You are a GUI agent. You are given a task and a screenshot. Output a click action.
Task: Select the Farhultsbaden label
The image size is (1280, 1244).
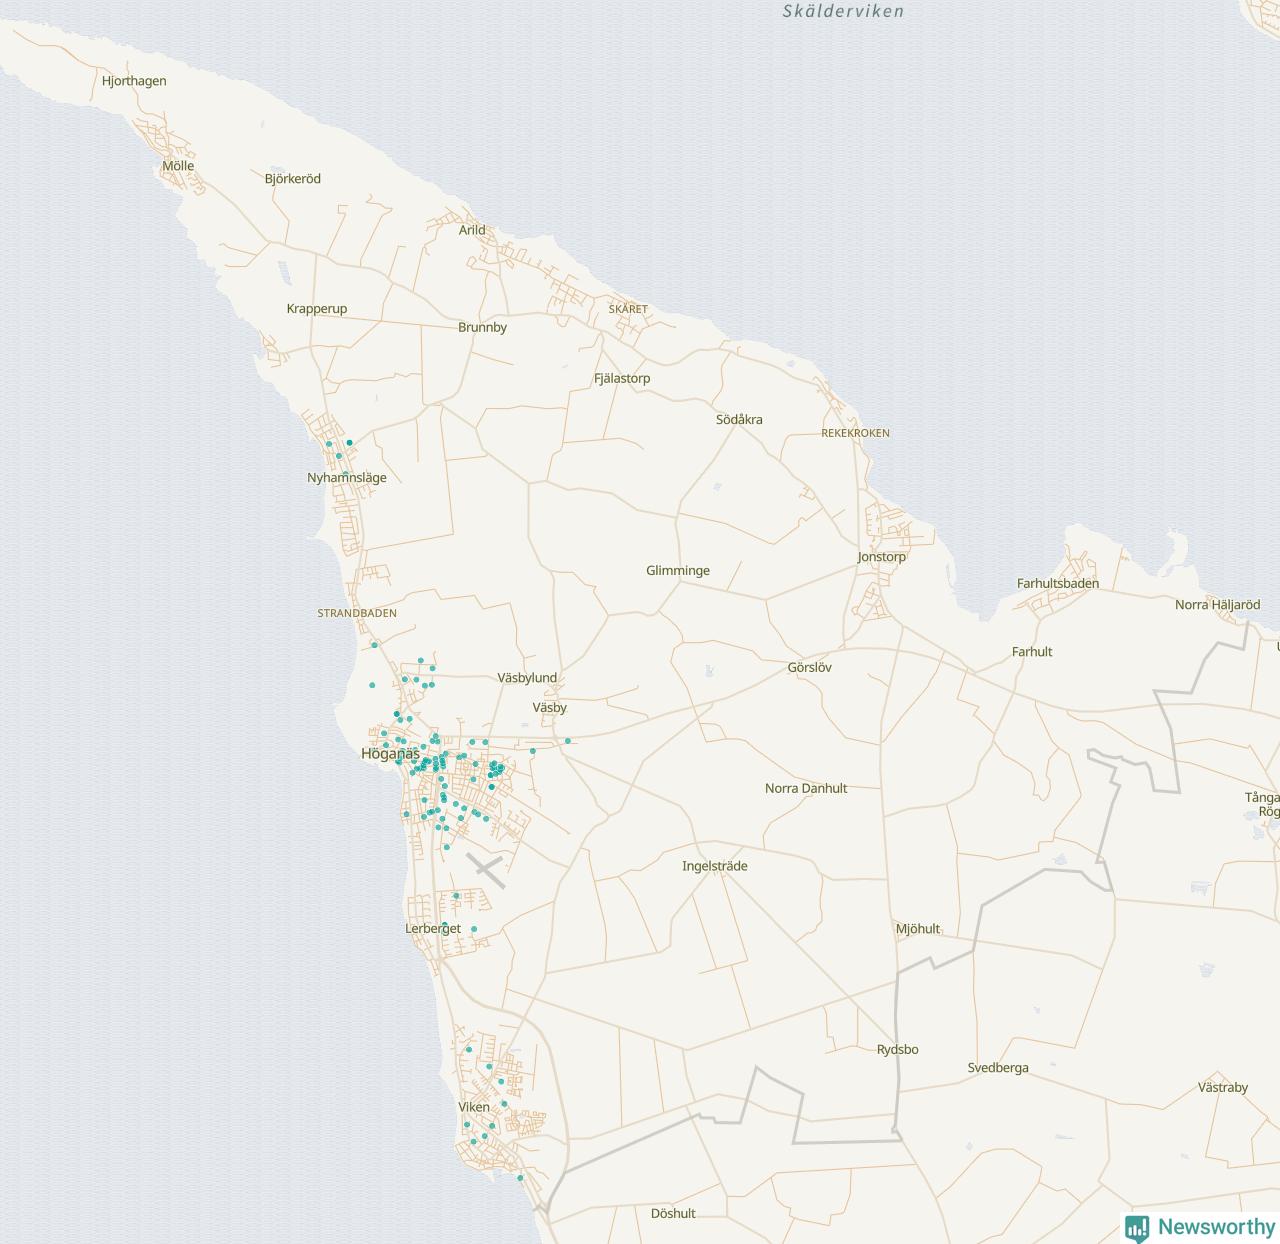pos(1057,584)
